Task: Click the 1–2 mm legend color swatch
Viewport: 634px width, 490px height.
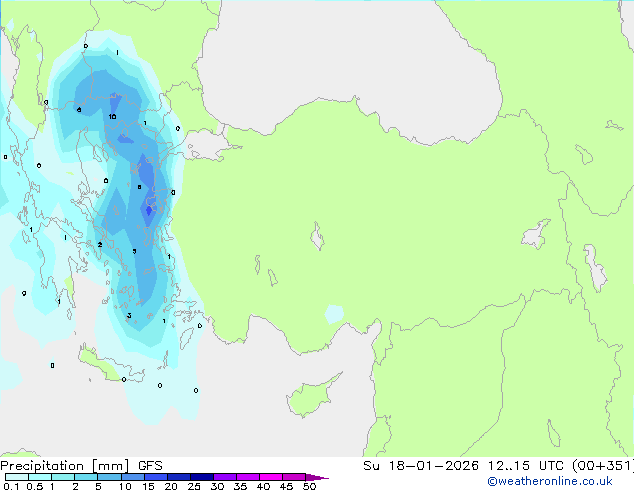Action: (x=63, y=477)
